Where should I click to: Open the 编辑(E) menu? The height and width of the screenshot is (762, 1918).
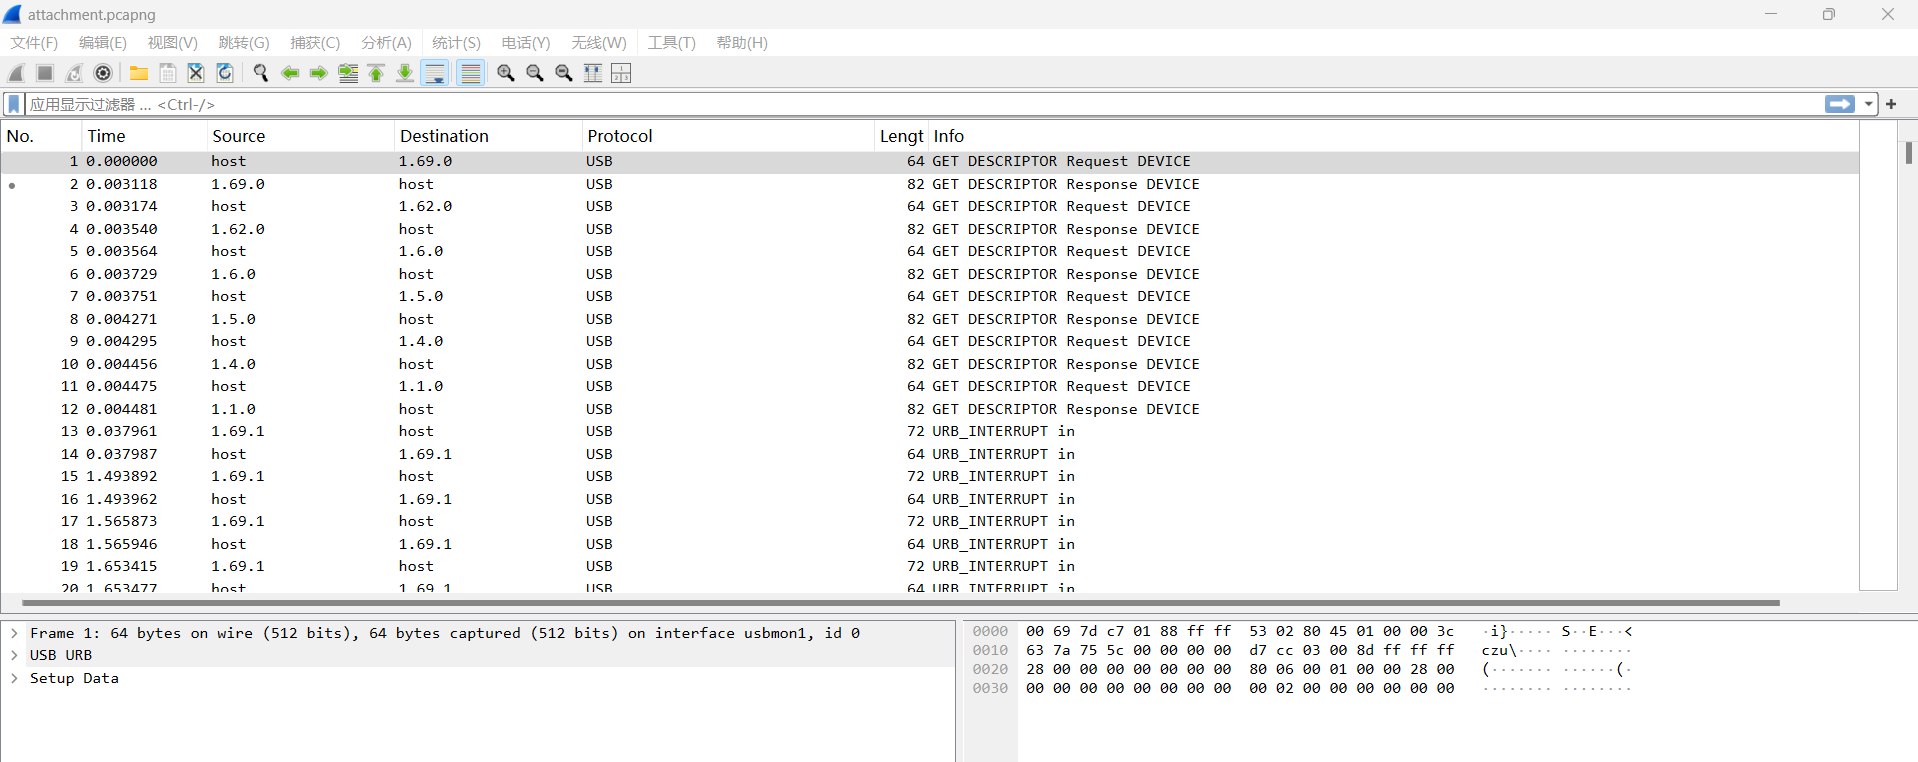103,43
